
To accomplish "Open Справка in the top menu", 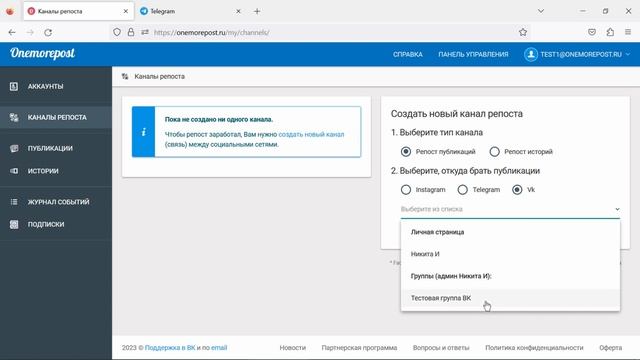I will tap(407, 54).
